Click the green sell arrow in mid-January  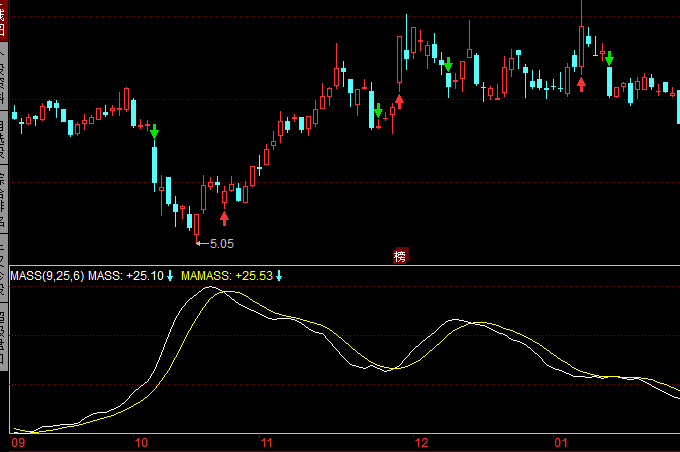coord(609,59)
